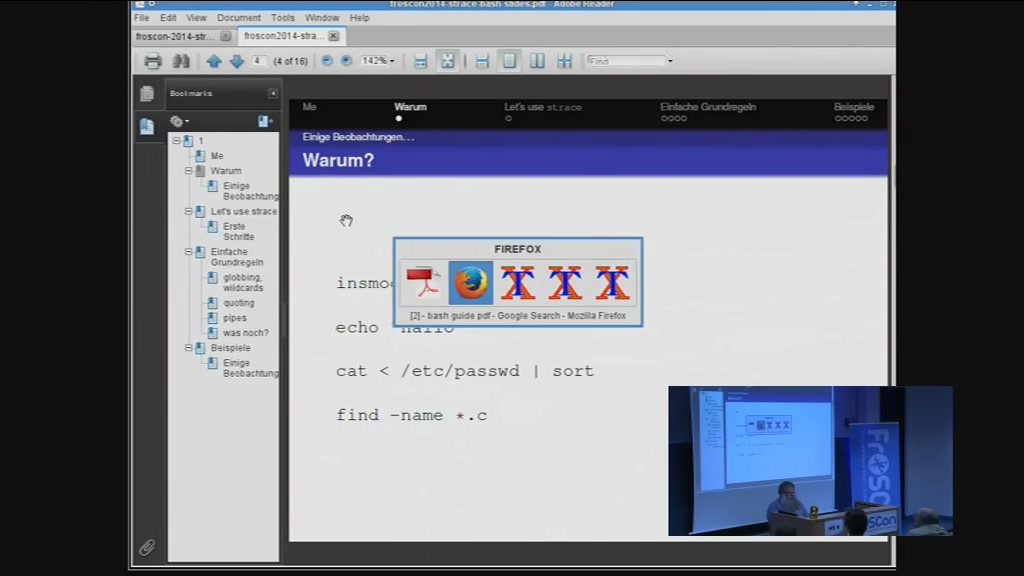Click the bookmark icon beside pipes
Viewport: 1024px width, 576px height.
pyautogui.click(x=213, y=317)
